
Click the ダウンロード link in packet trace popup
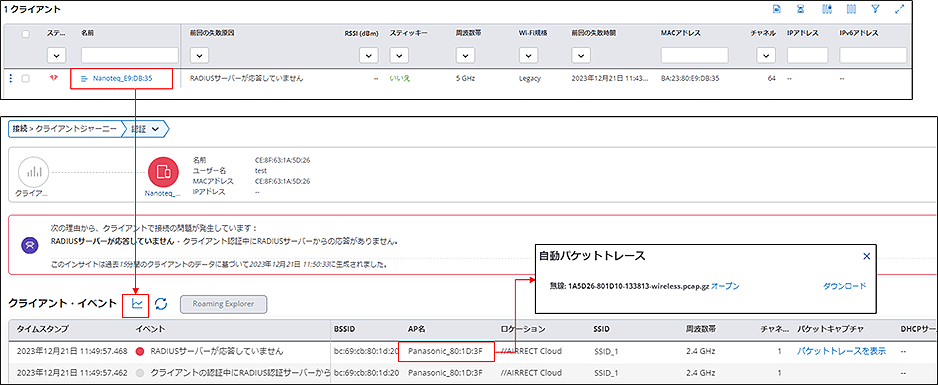click(x=845, y=286)
